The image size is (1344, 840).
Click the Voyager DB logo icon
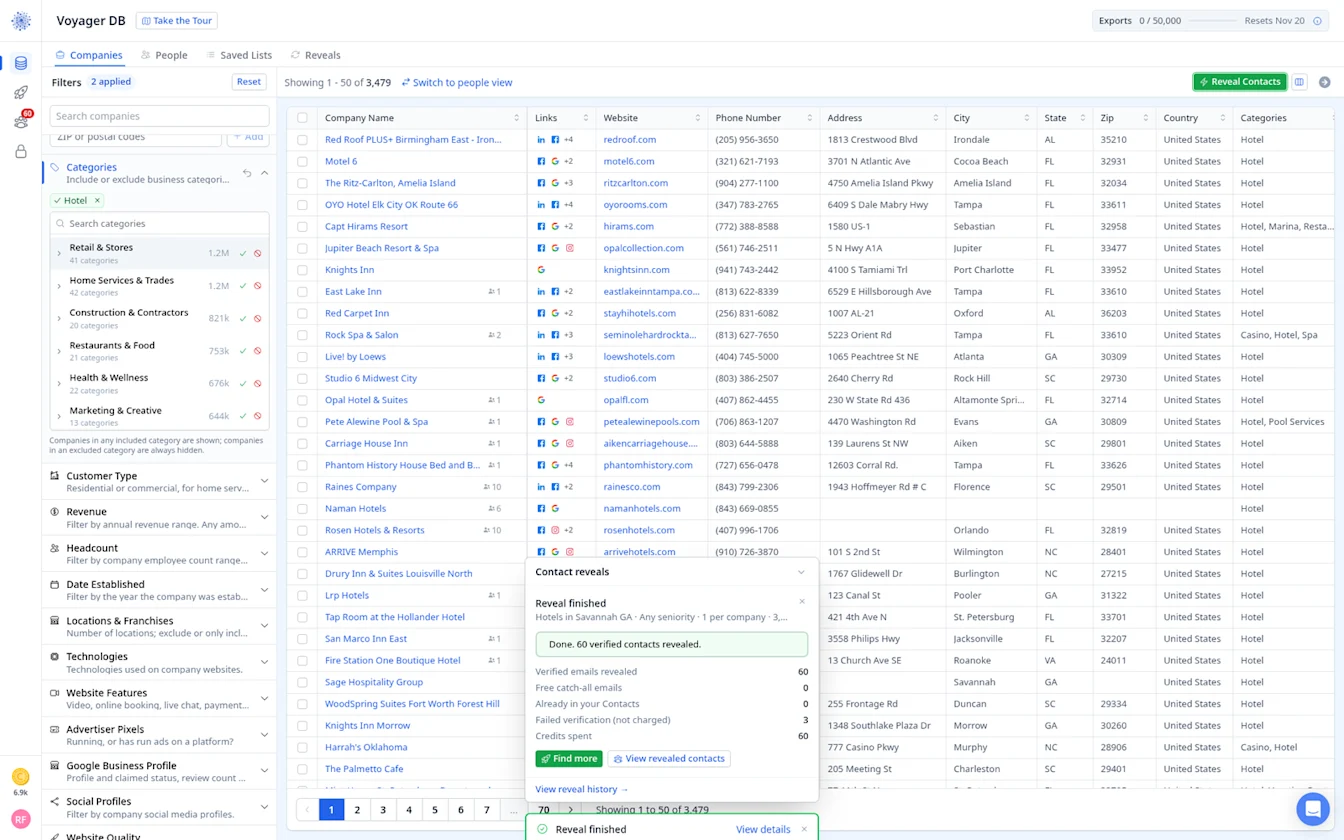coord(20,21)
